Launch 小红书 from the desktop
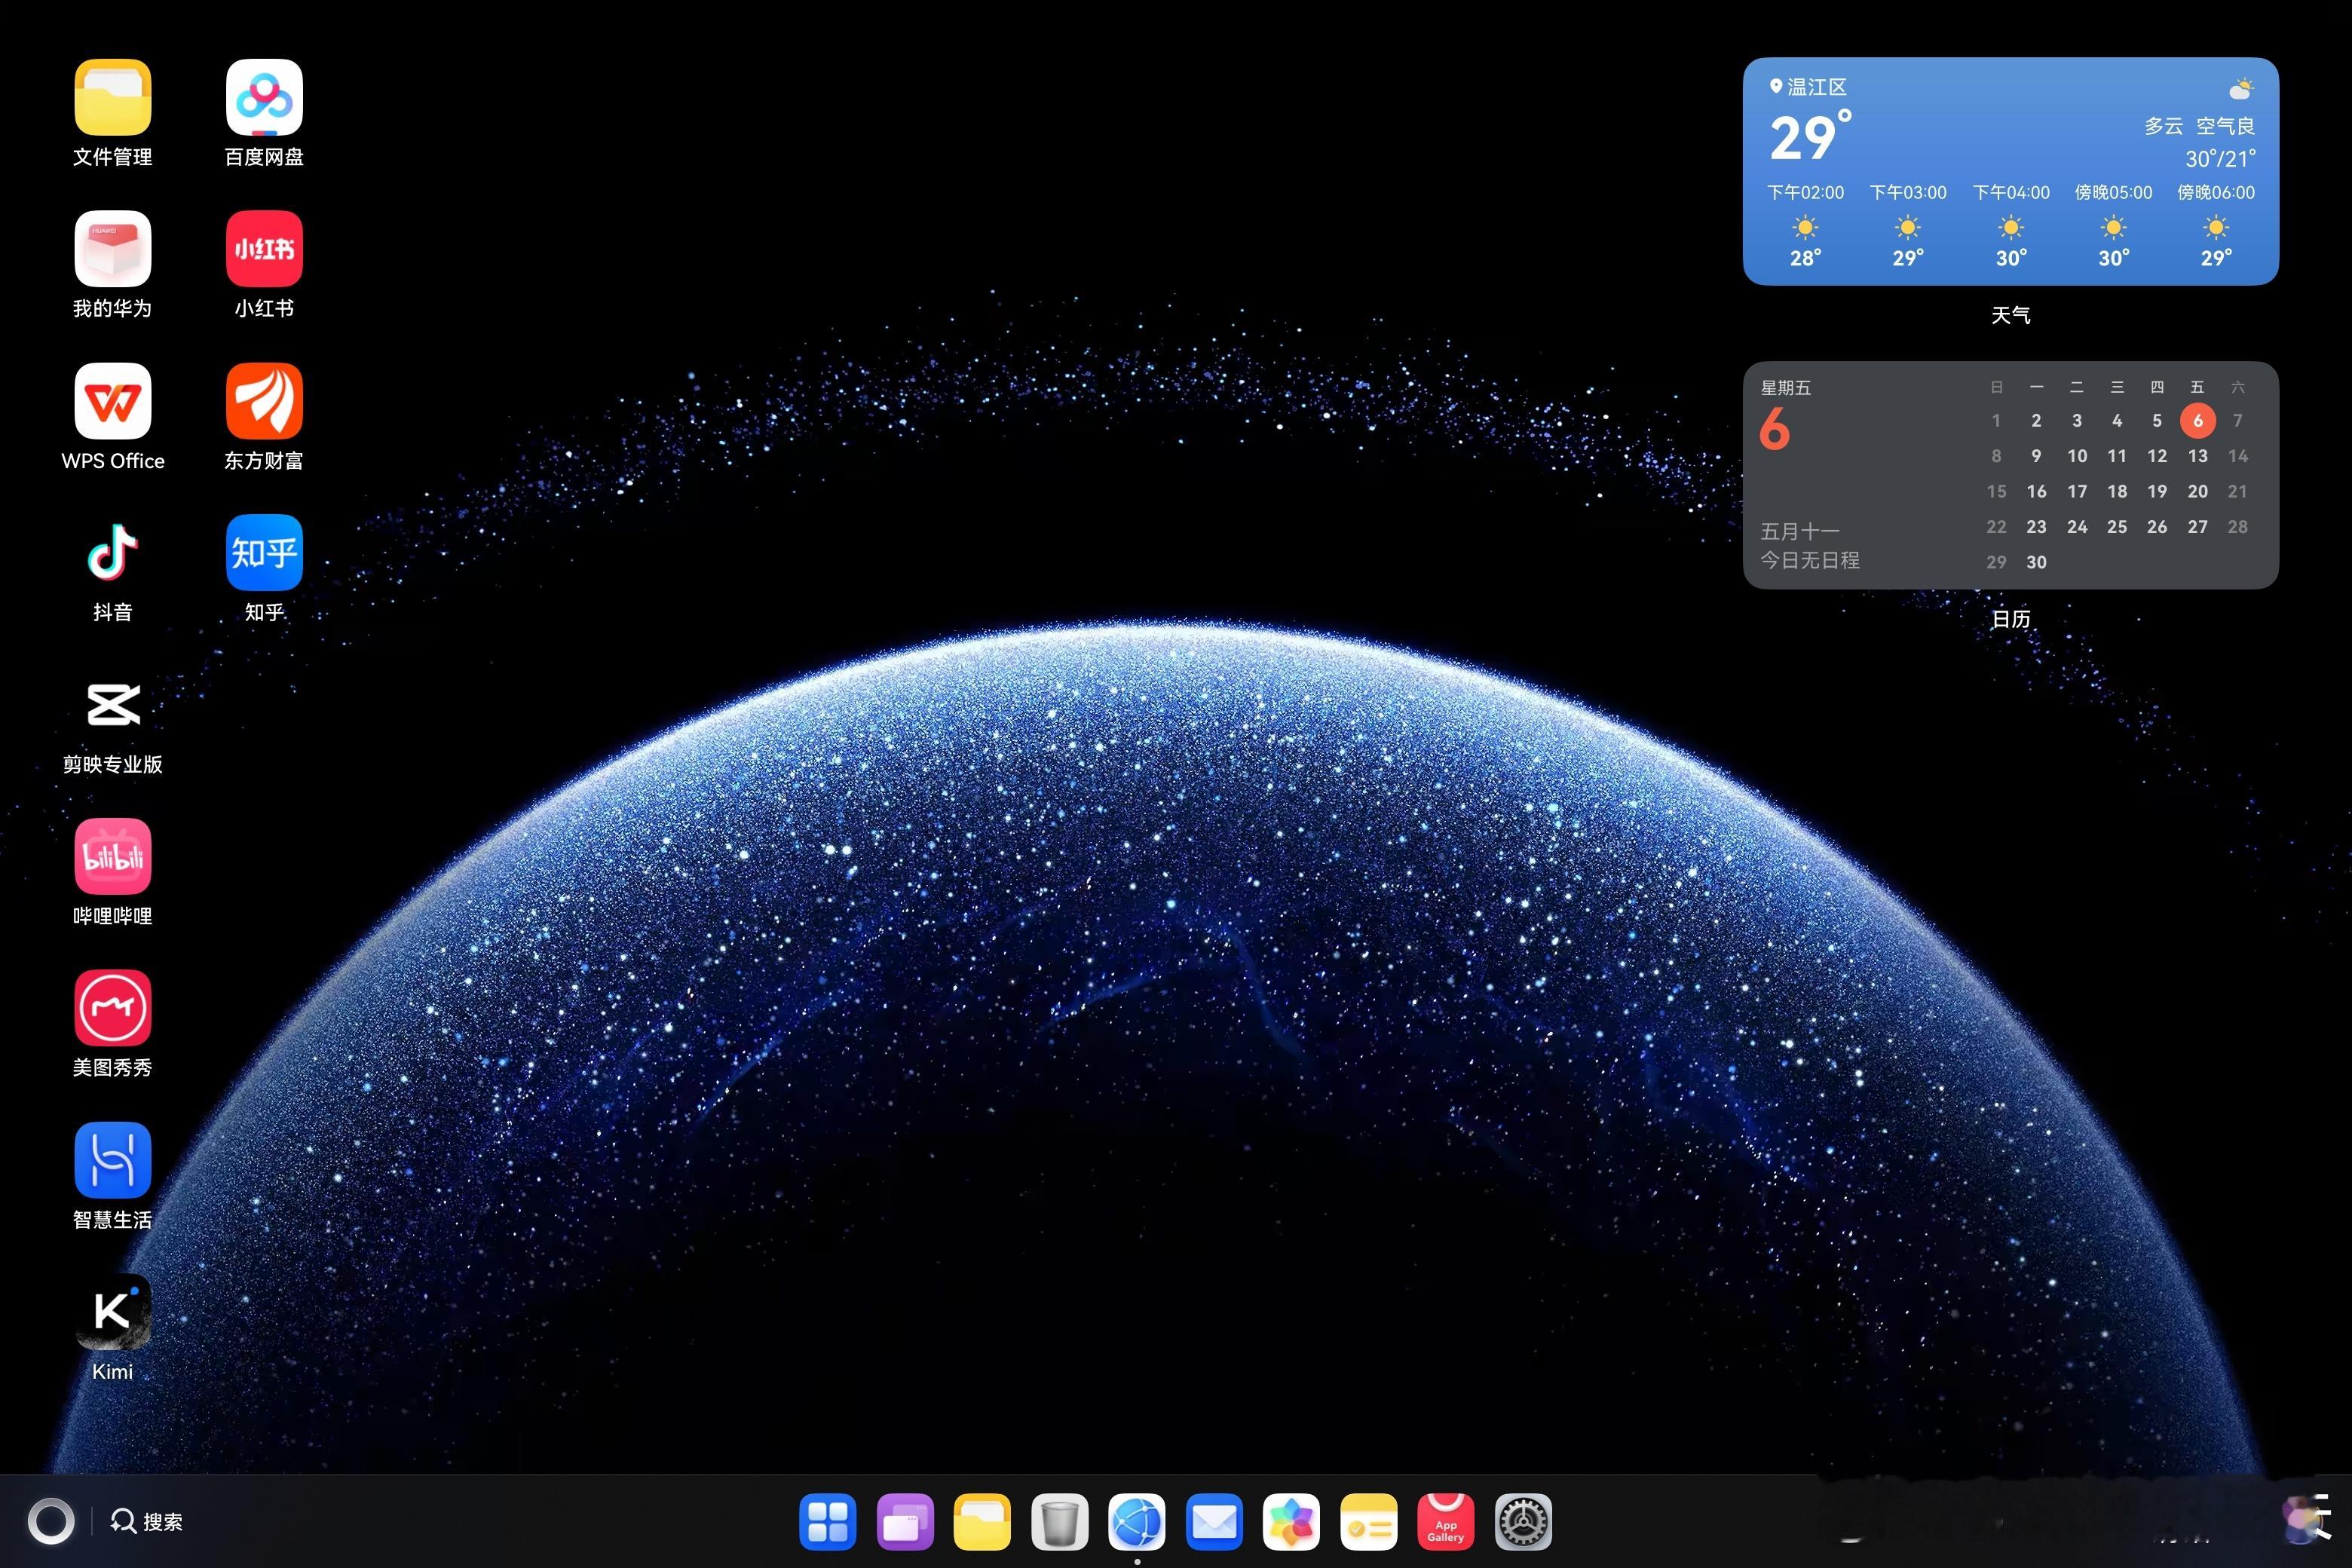 pyautogui.click(x=264, y=249)
